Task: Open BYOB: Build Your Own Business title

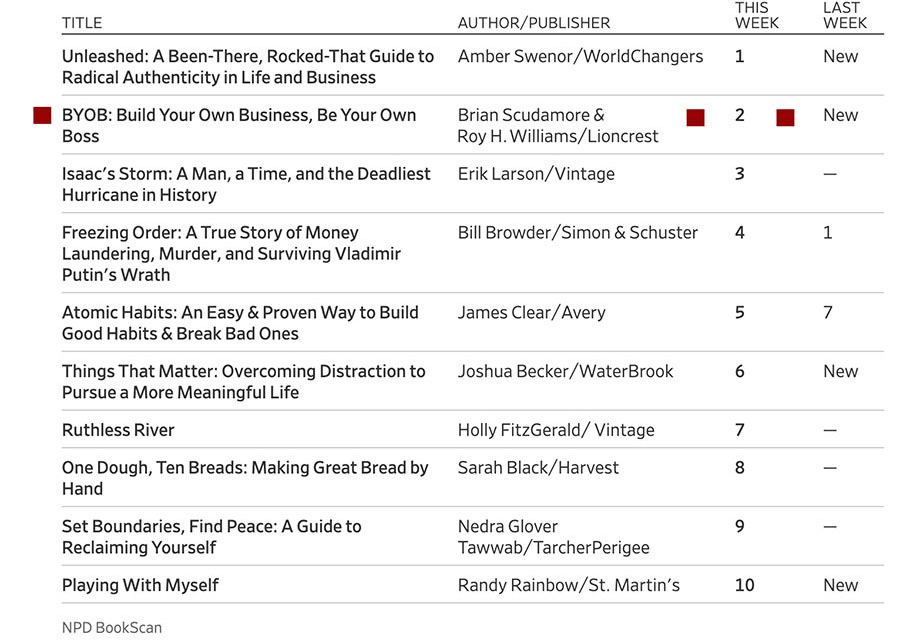Action: click(238, 125)
